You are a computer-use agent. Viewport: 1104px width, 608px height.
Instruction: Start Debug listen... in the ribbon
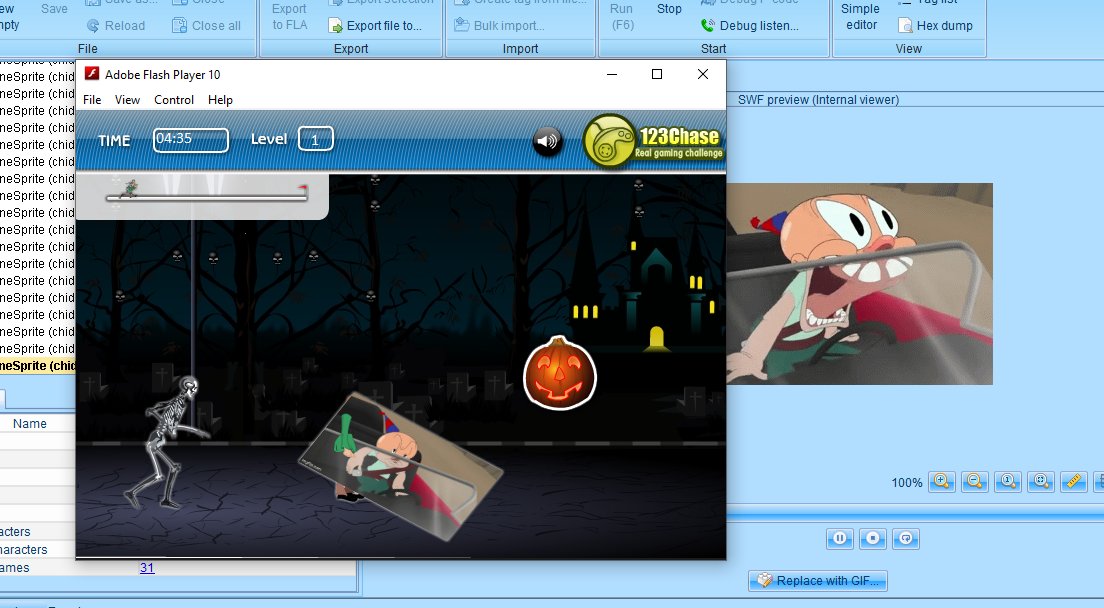tap(750, 25)
